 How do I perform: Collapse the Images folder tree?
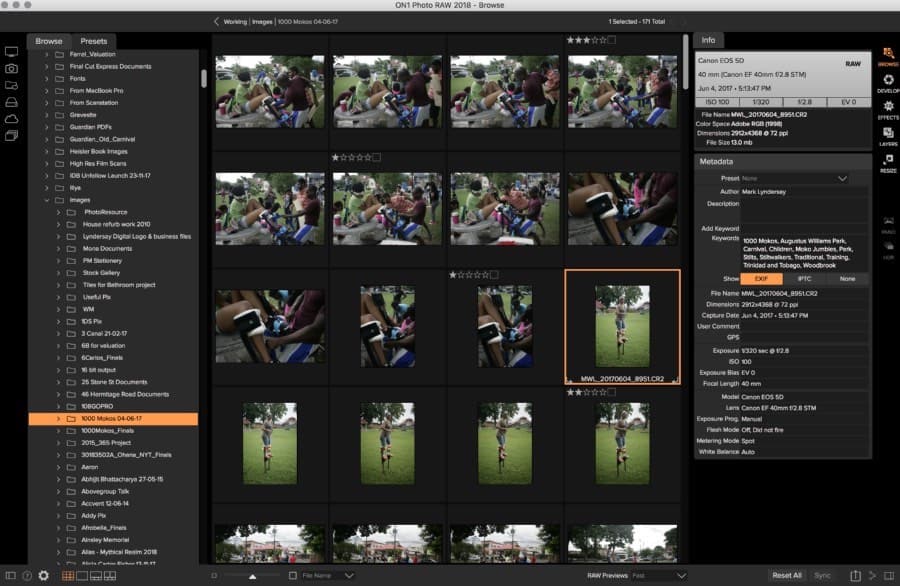coord(46,200)
